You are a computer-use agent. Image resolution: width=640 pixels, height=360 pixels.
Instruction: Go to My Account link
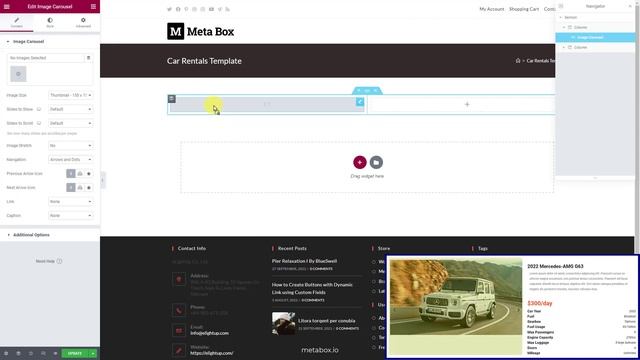tap(492, 9)
